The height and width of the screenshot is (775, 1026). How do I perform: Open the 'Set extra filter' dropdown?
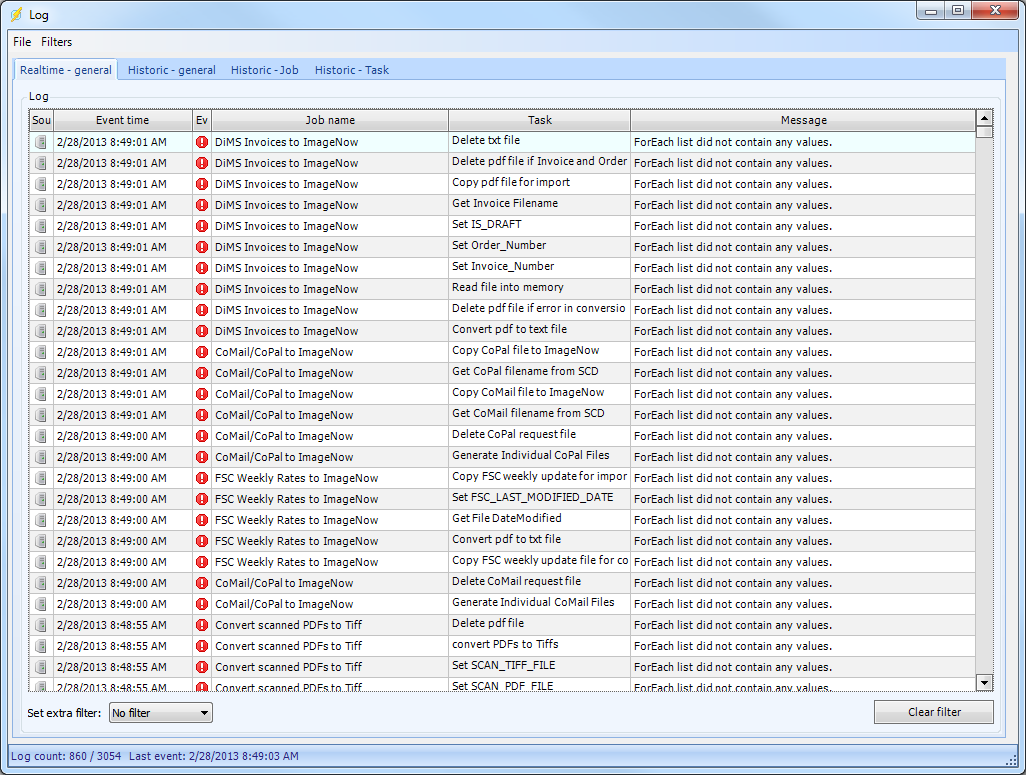tap(161, 713)
